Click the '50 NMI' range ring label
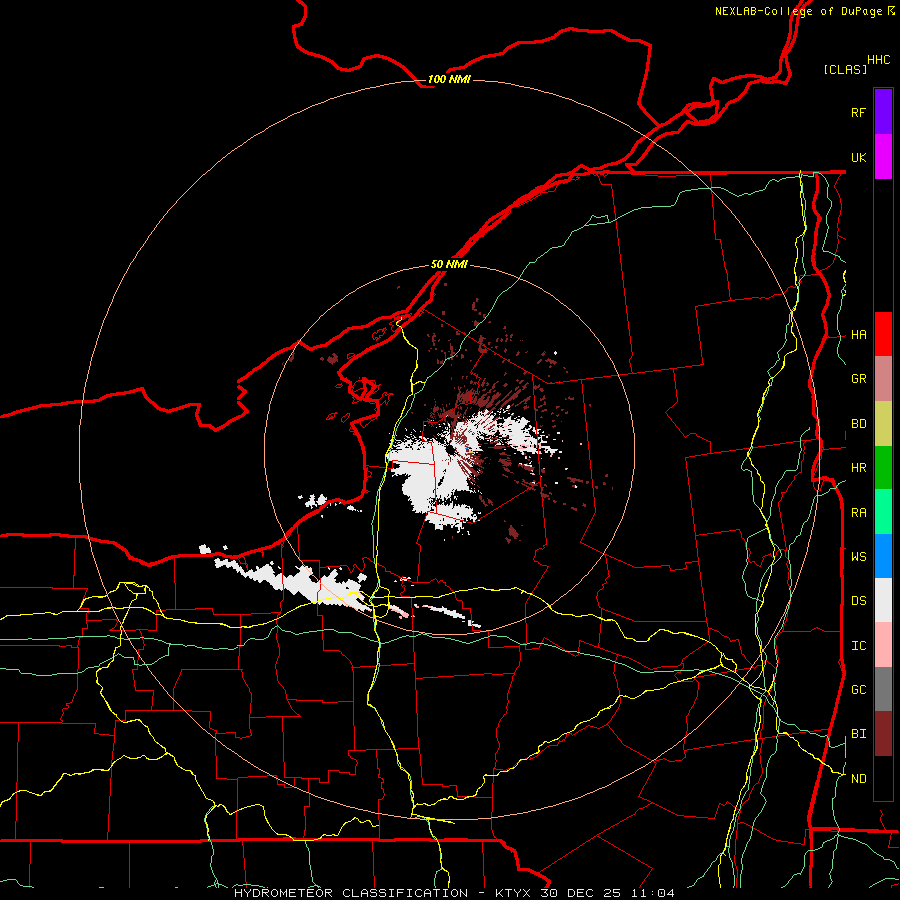 point(449,264)
